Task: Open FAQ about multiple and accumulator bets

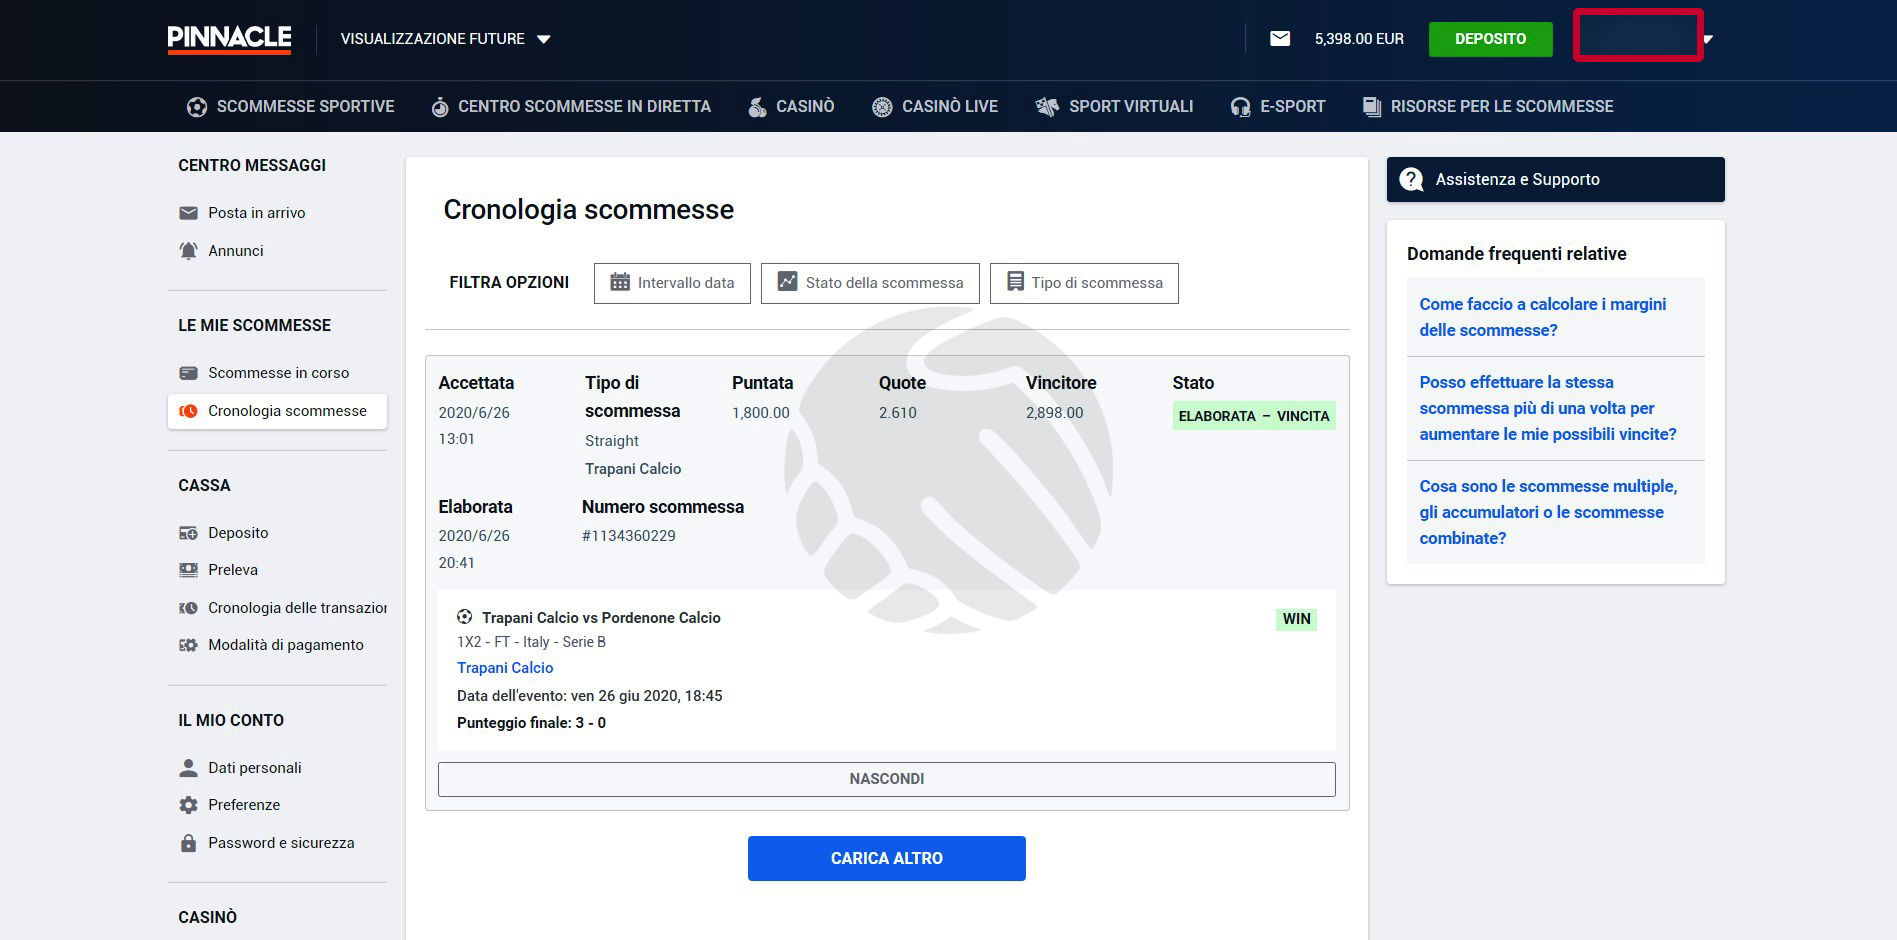Action: [1548, 512]
